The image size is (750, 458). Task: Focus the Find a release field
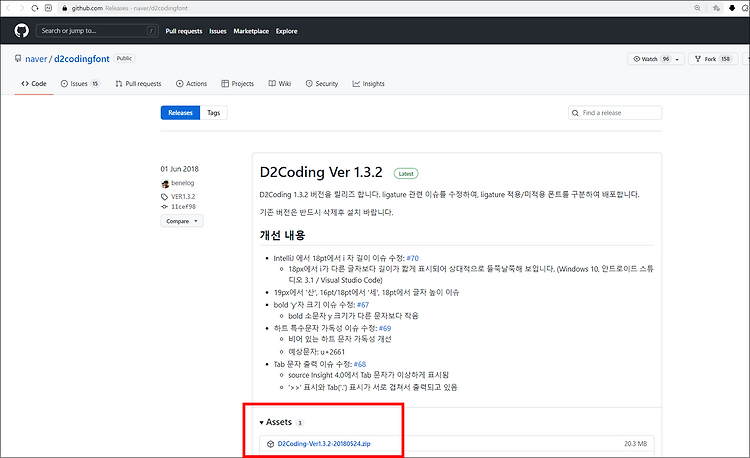click(615, 113)
